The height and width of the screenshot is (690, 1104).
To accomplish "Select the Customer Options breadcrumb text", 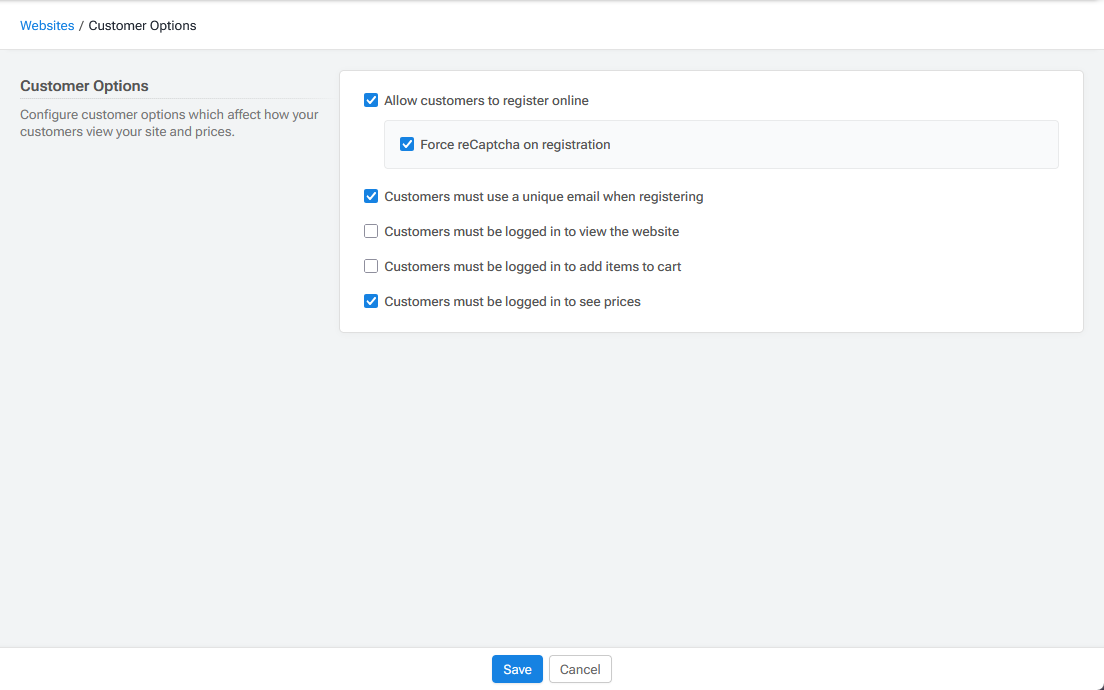I will pos(142,25).
